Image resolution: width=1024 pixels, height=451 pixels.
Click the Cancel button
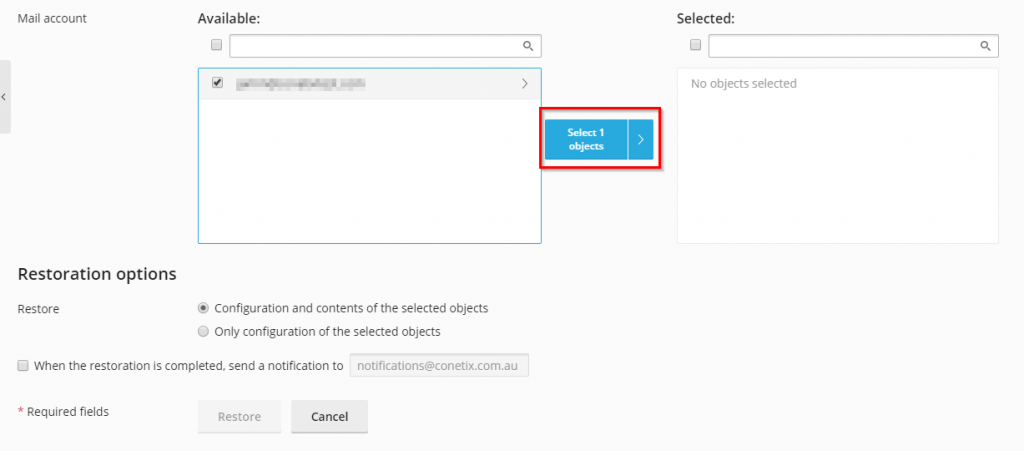[x=329, y=417]
